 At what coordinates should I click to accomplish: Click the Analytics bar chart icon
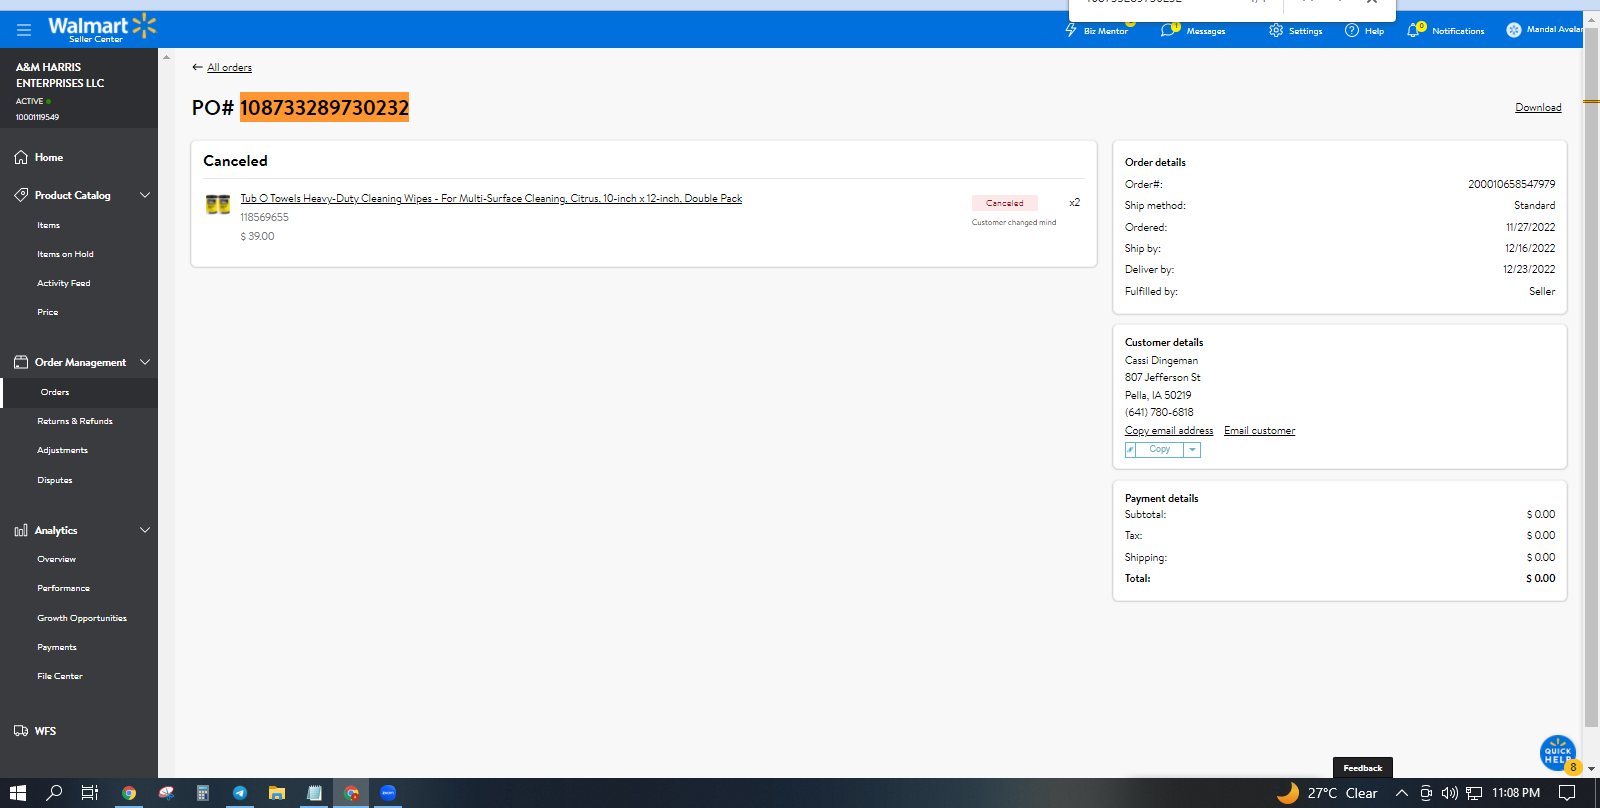[21, 530]
